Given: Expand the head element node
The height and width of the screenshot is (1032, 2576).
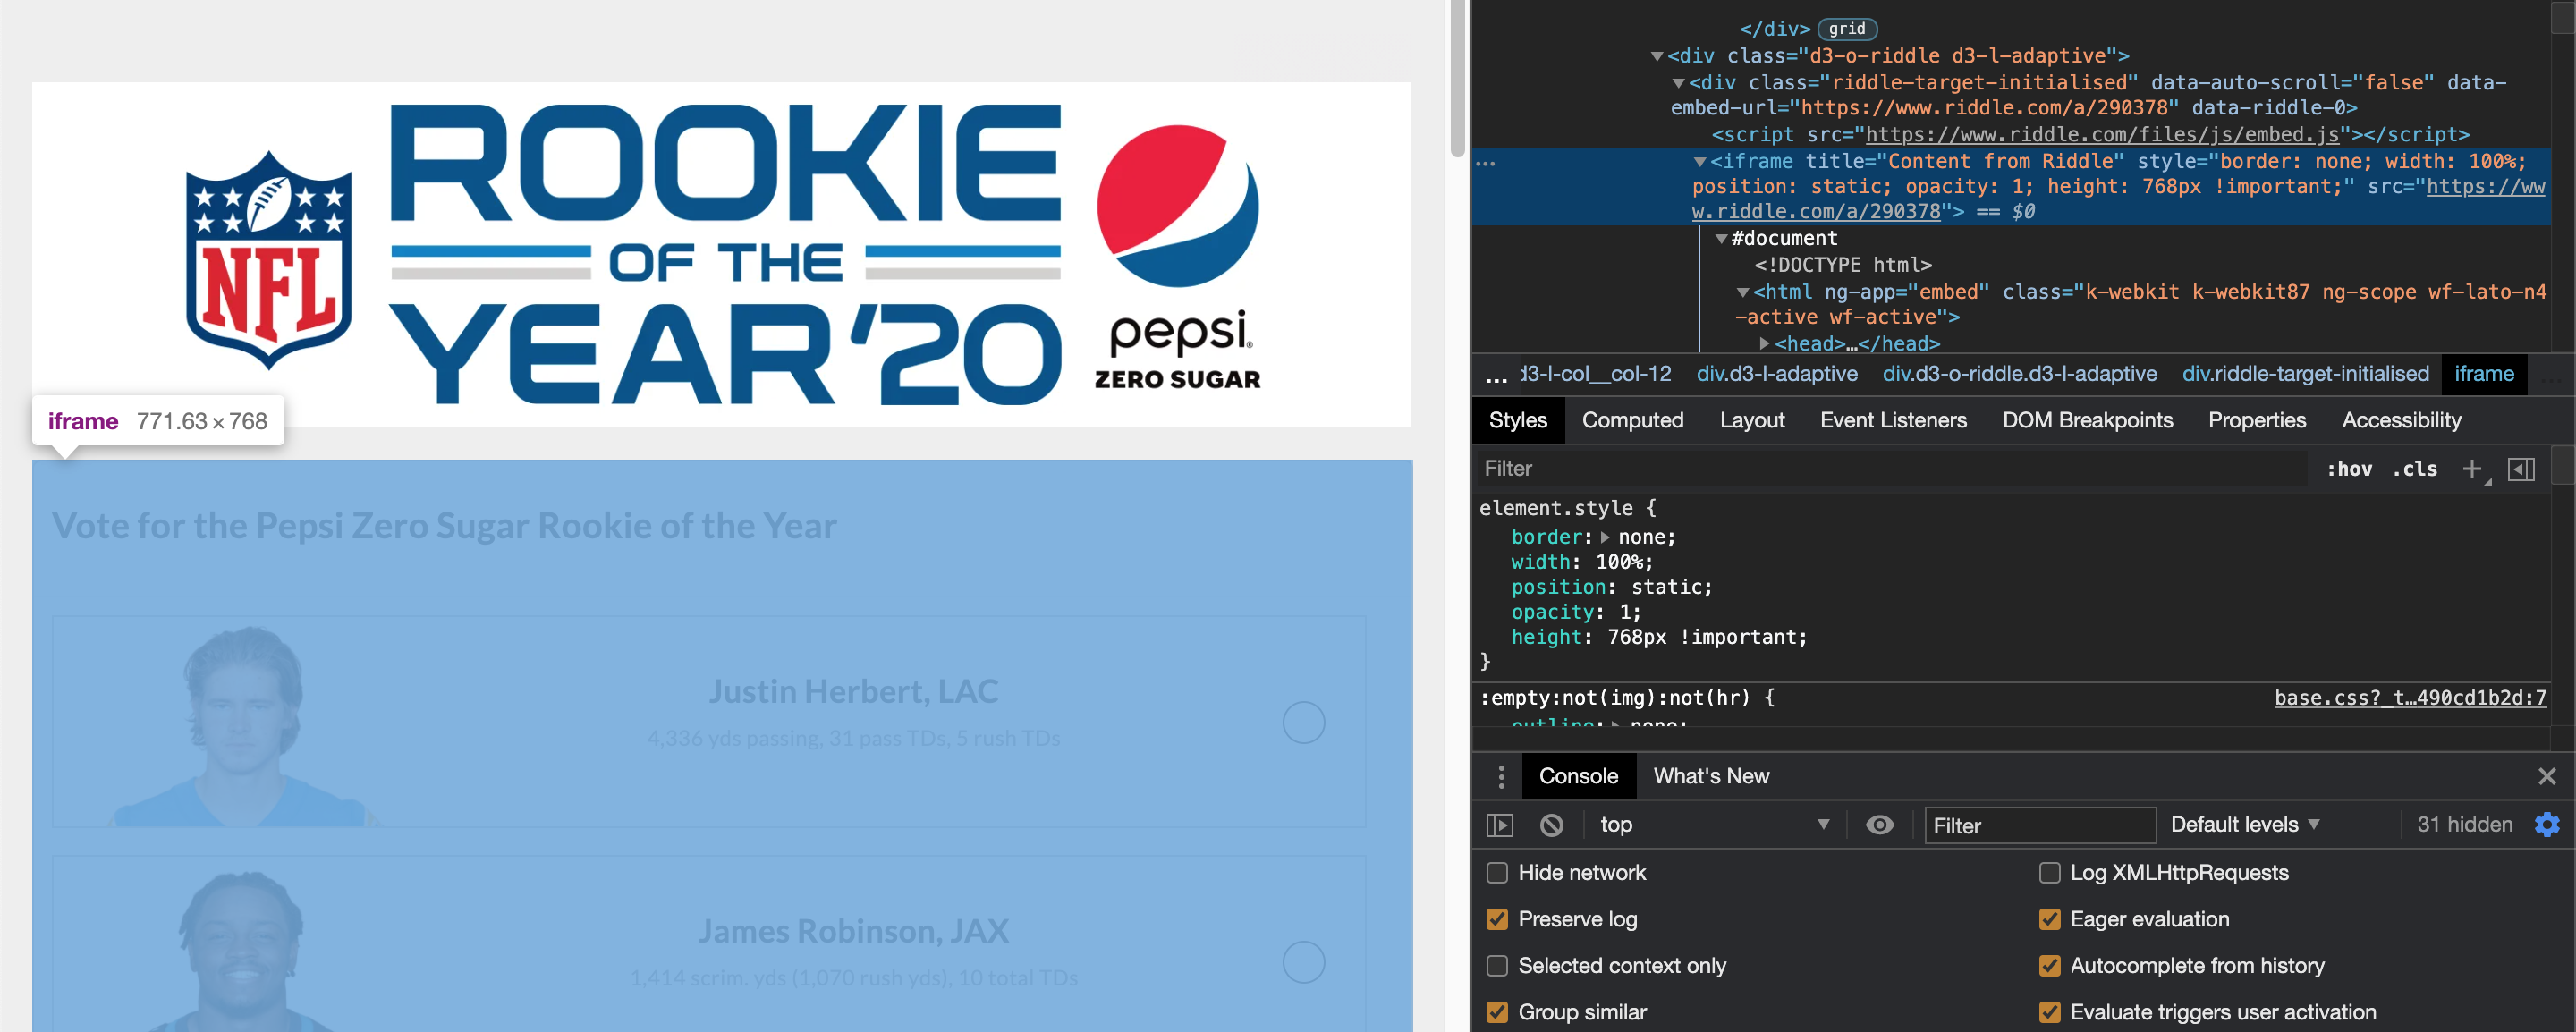Looking at the screenshot, I should (x=1765, y=344).
